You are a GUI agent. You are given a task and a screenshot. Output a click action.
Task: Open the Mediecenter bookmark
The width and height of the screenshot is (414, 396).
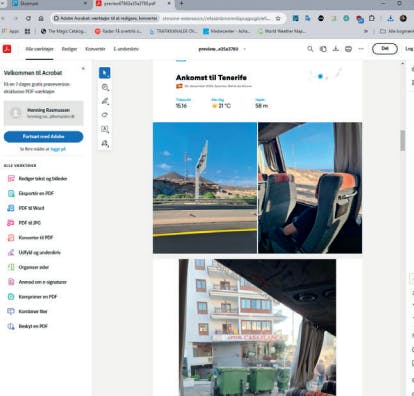point(227,31)
